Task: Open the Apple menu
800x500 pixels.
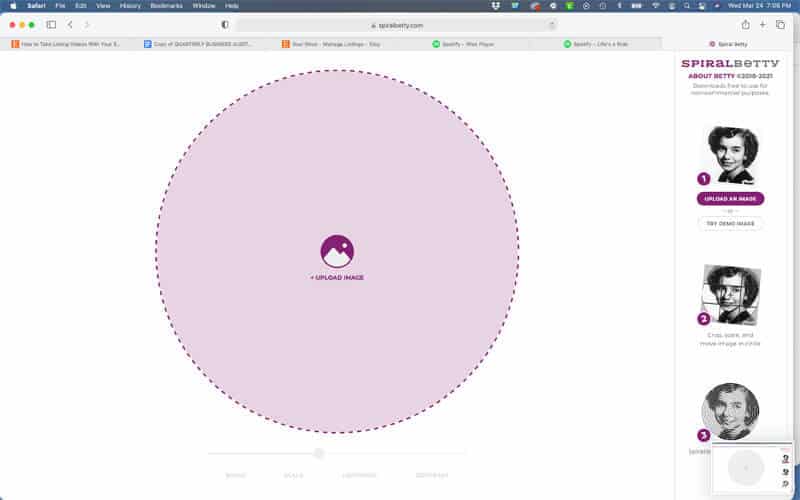Action: [13, 6]
